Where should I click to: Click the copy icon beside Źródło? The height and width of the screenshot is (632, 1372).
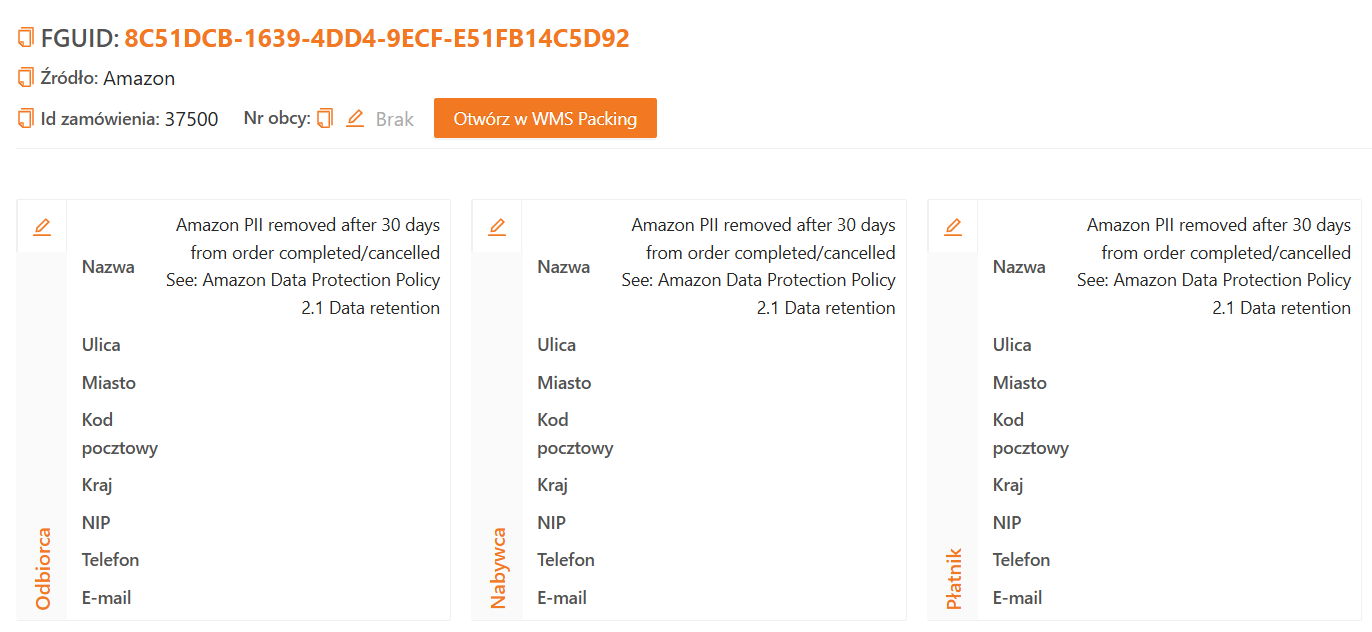(x=26, y=78)
